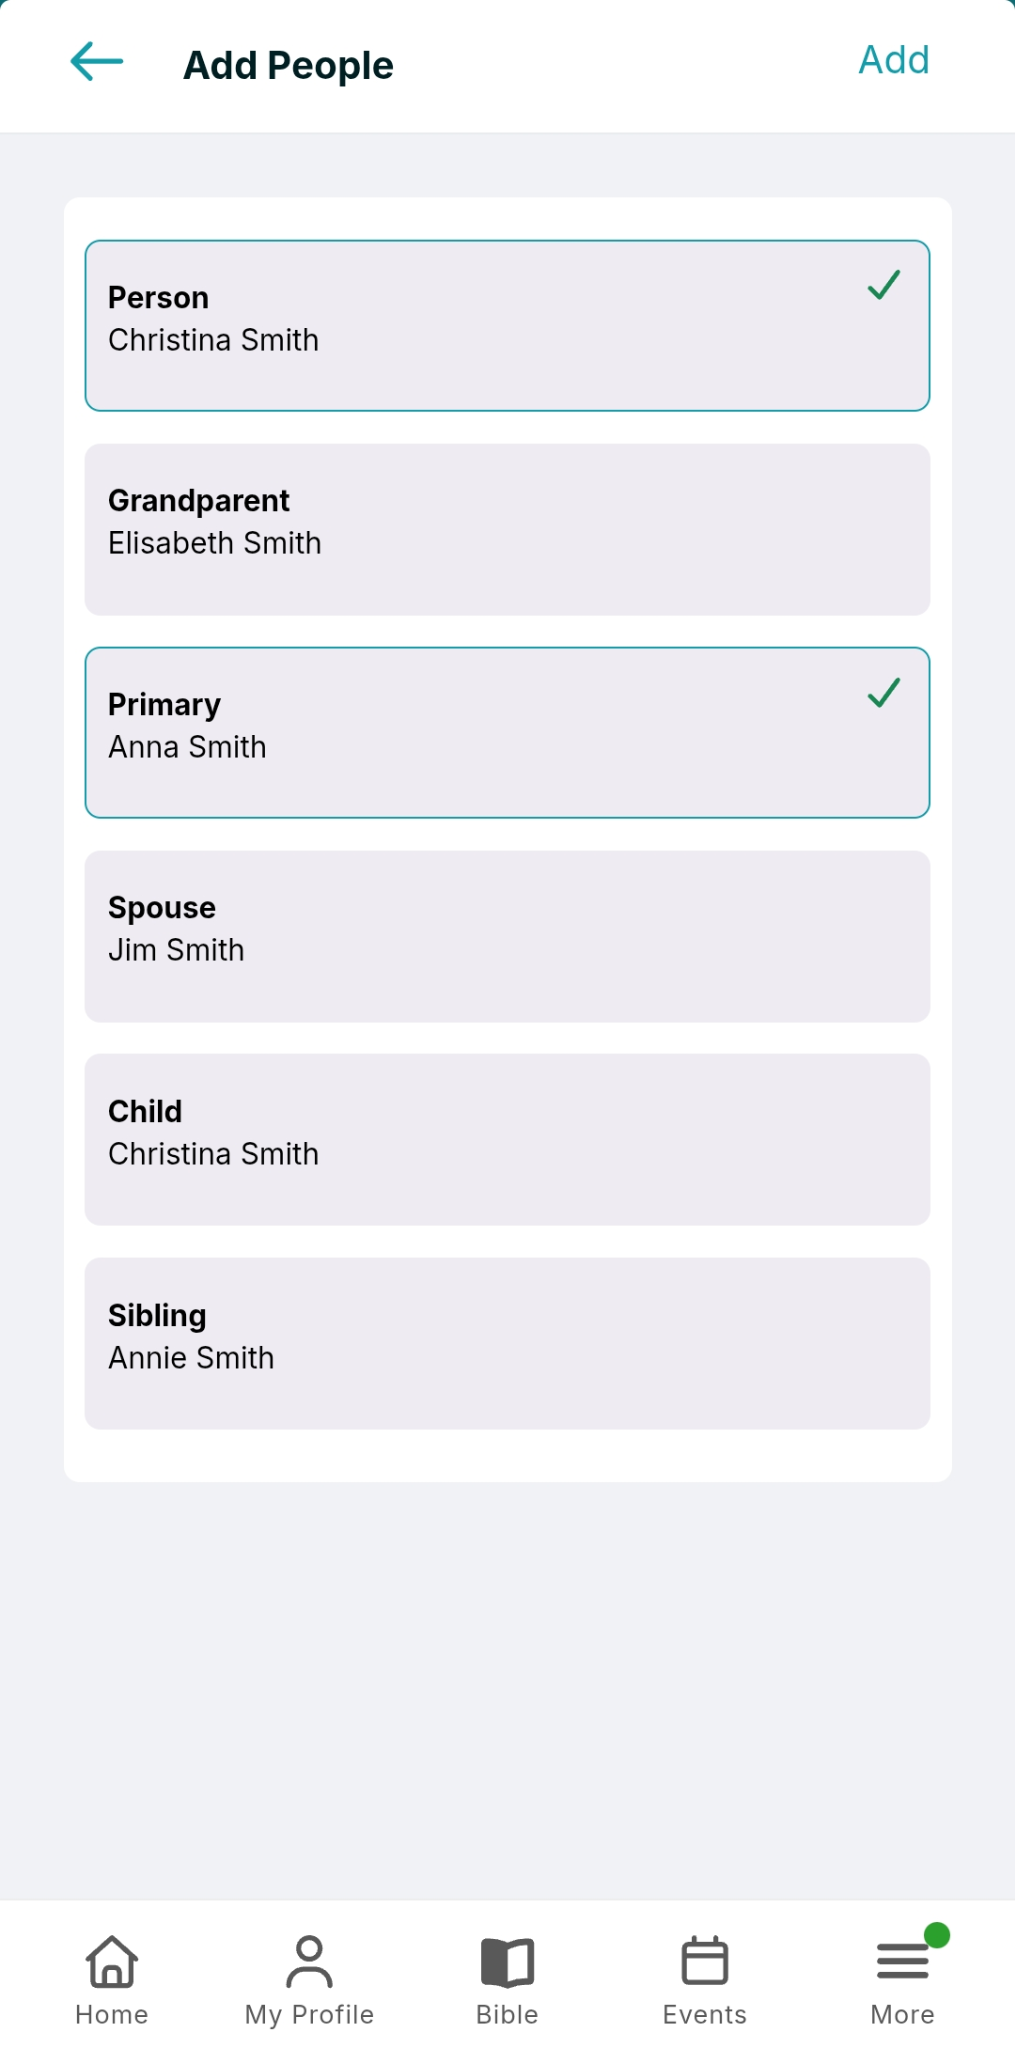Switch to the Events tab label
The height and width of the screenshot is (2048, 1015).
[705, 2014]
